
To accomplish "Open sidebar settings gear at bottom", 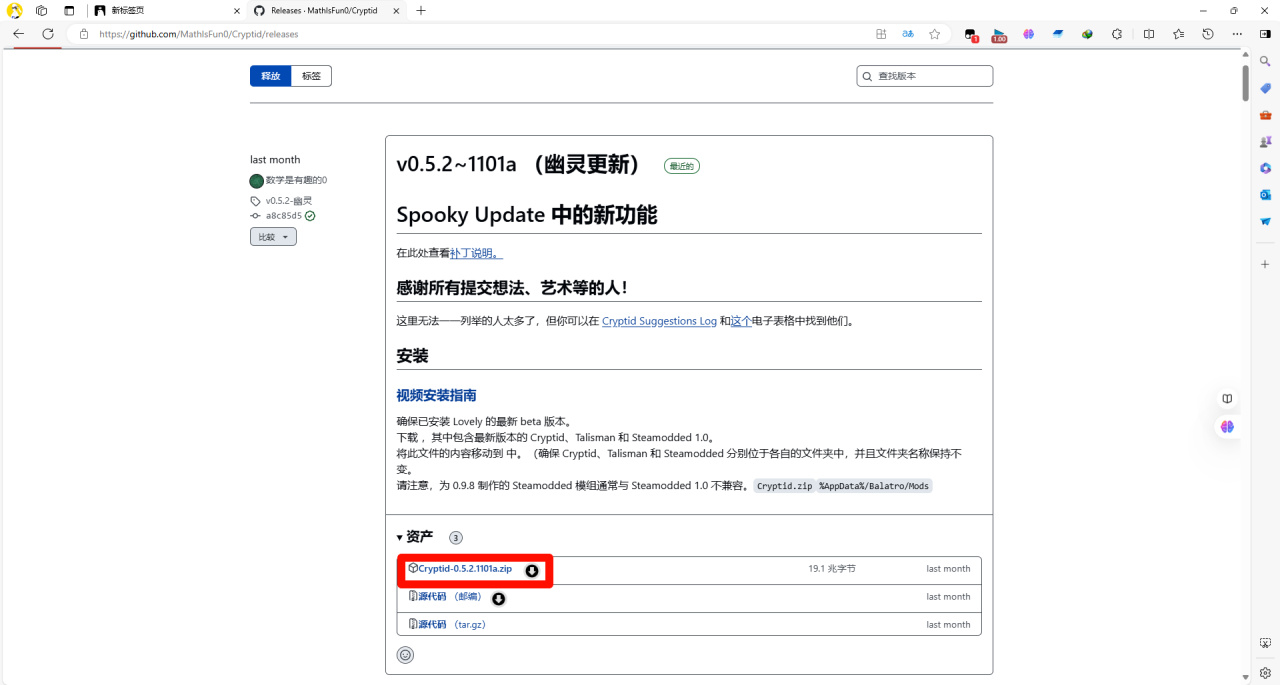I will point(1265,673).
